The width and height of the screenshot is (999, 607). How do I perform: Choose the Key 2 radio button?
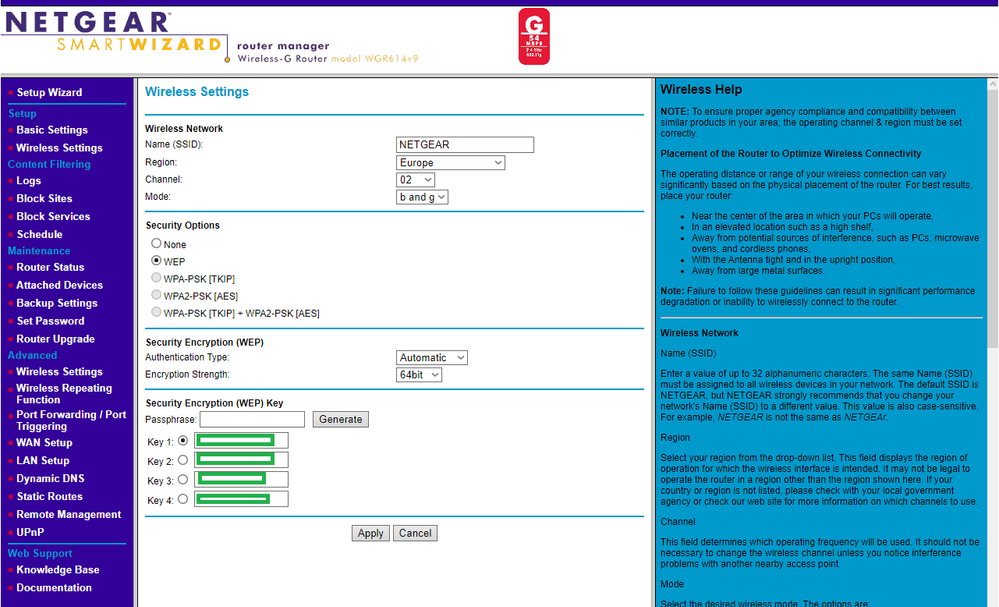click(x=182, y=461)
